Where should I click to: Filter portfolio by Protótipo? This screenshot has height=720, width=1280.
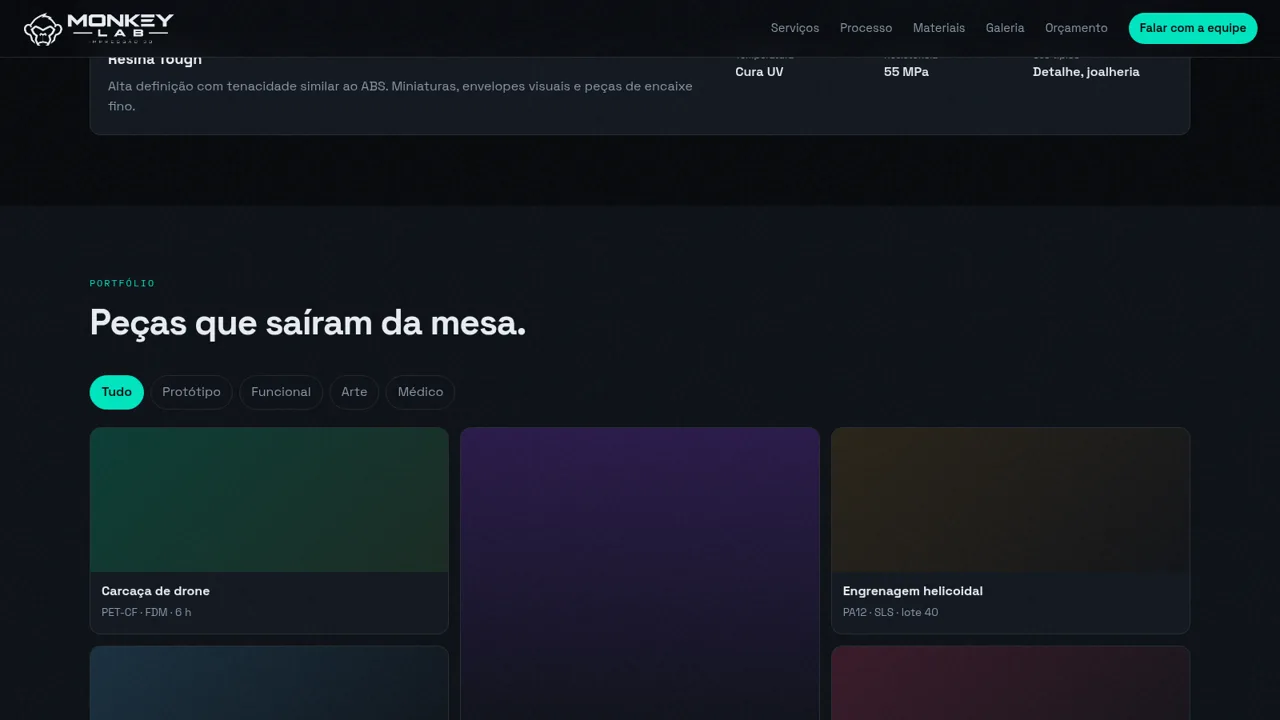pos(191,392)
